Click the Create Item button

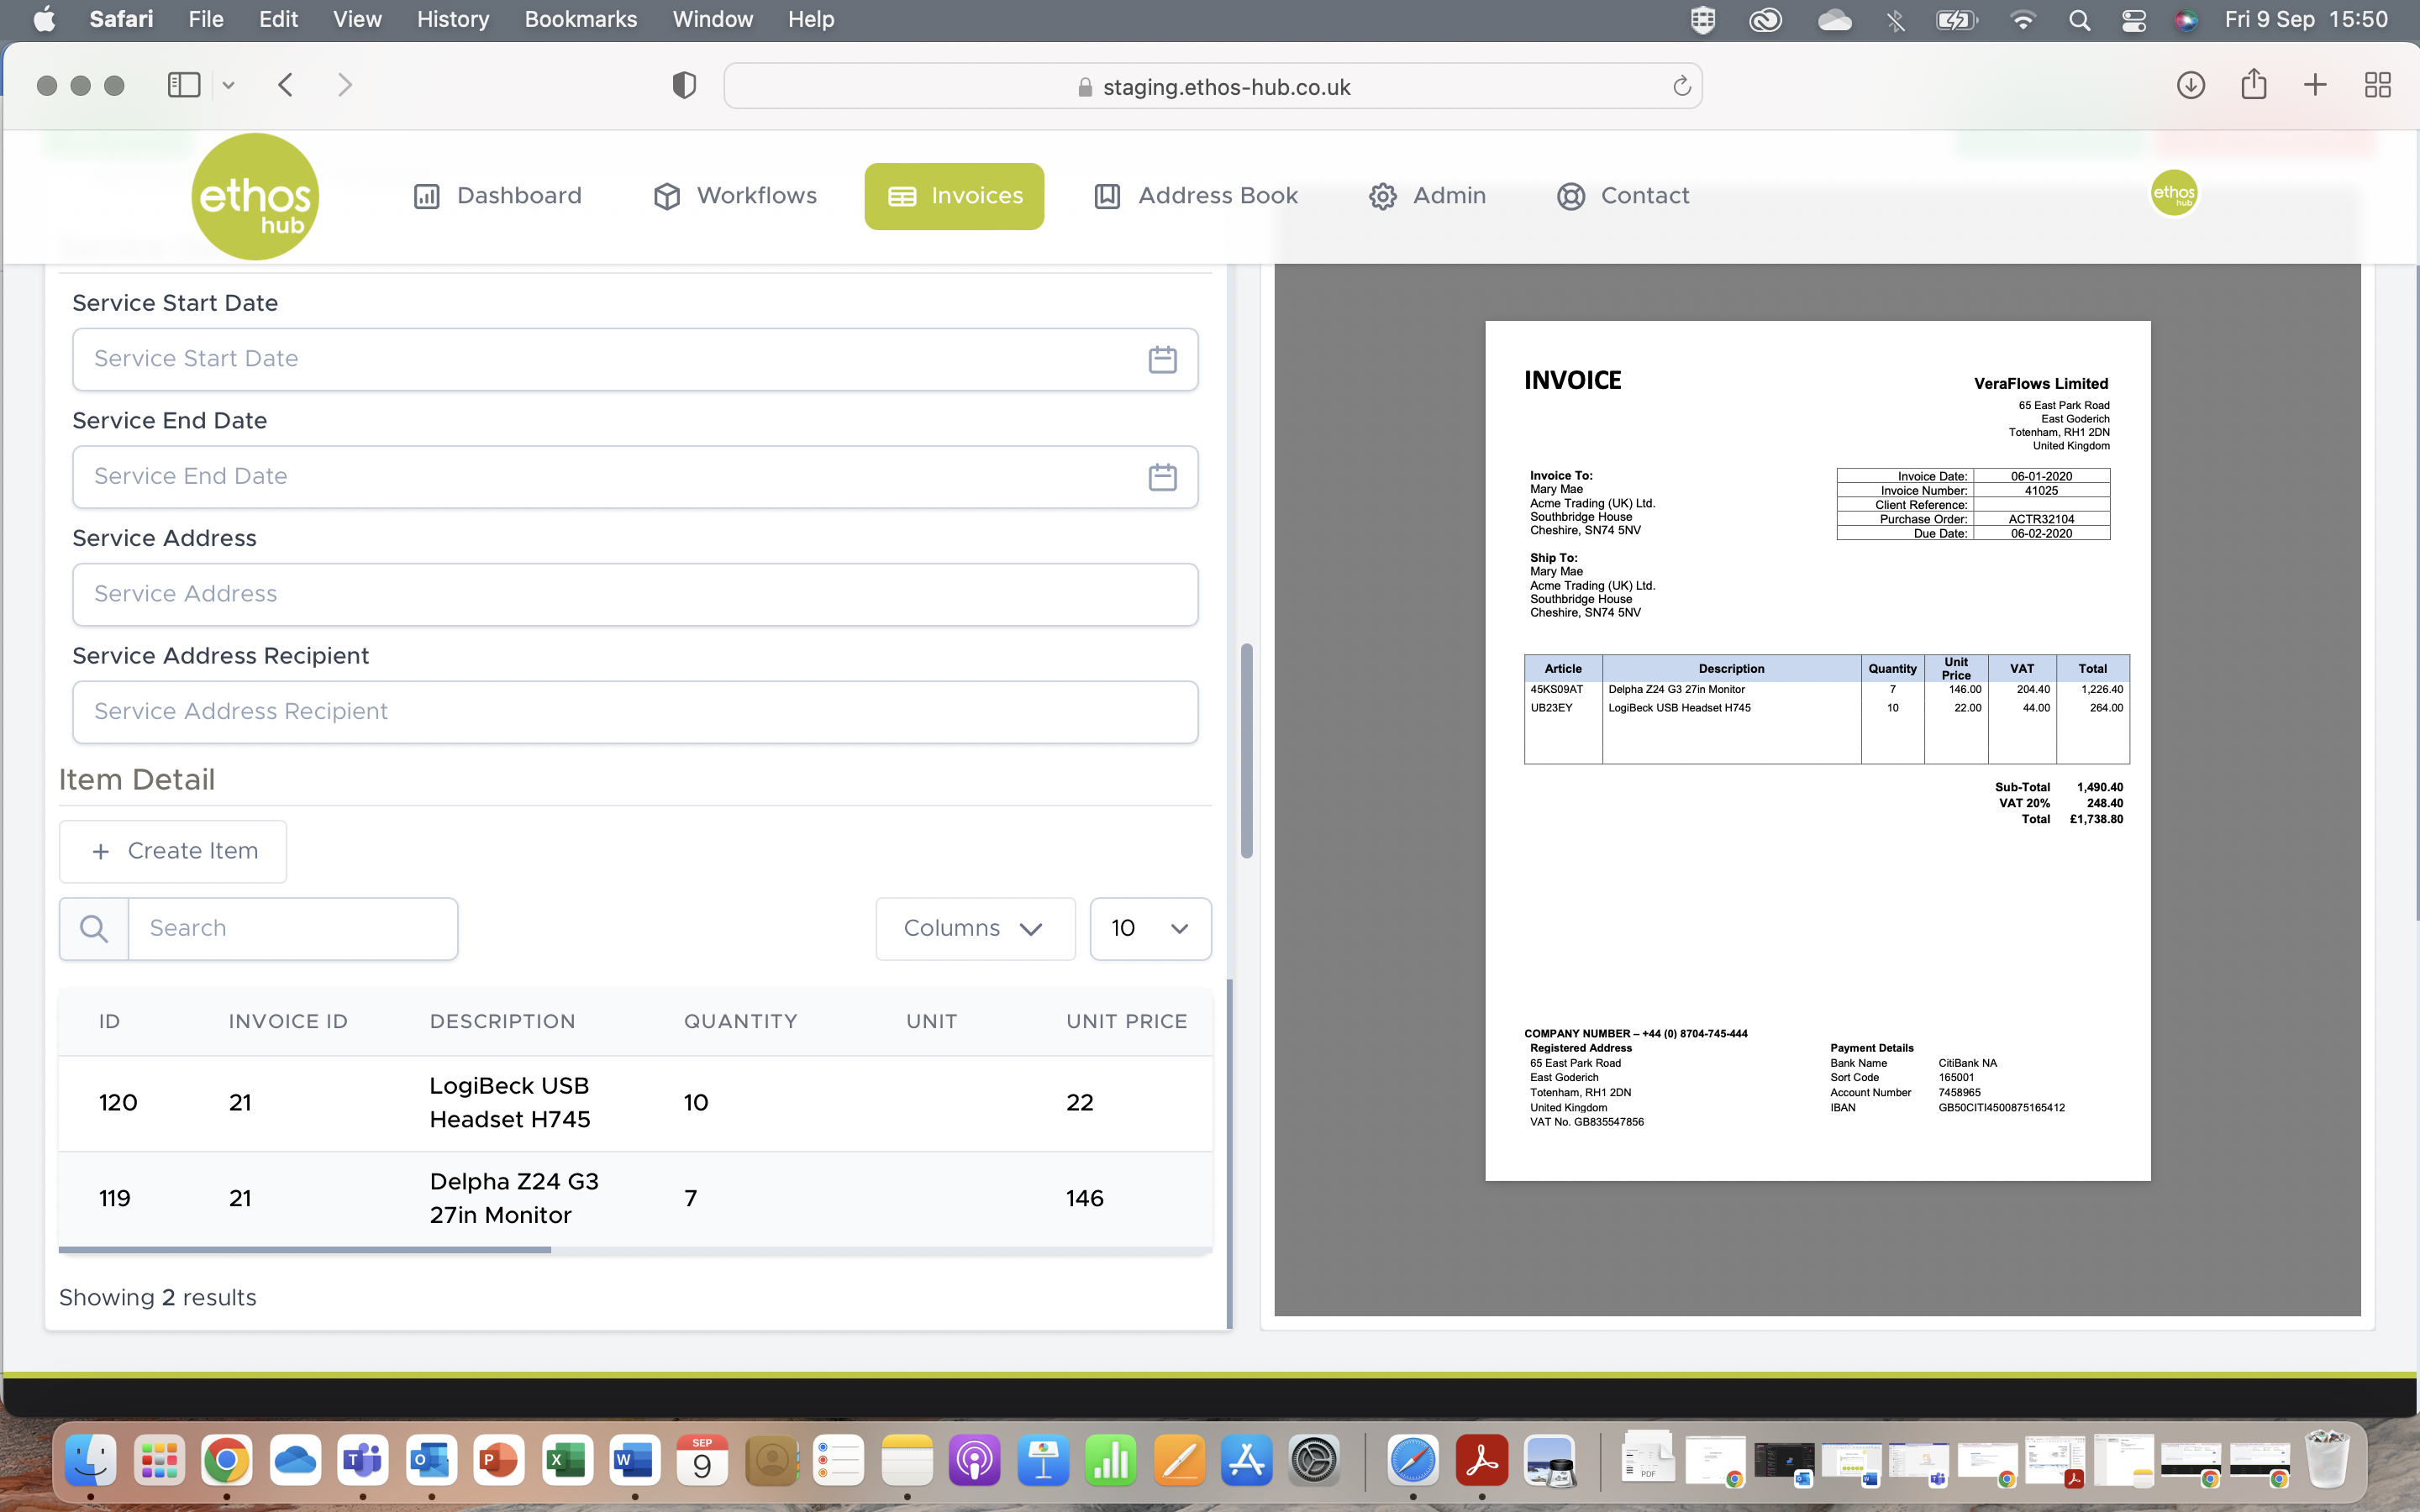(x=172, y=851)
